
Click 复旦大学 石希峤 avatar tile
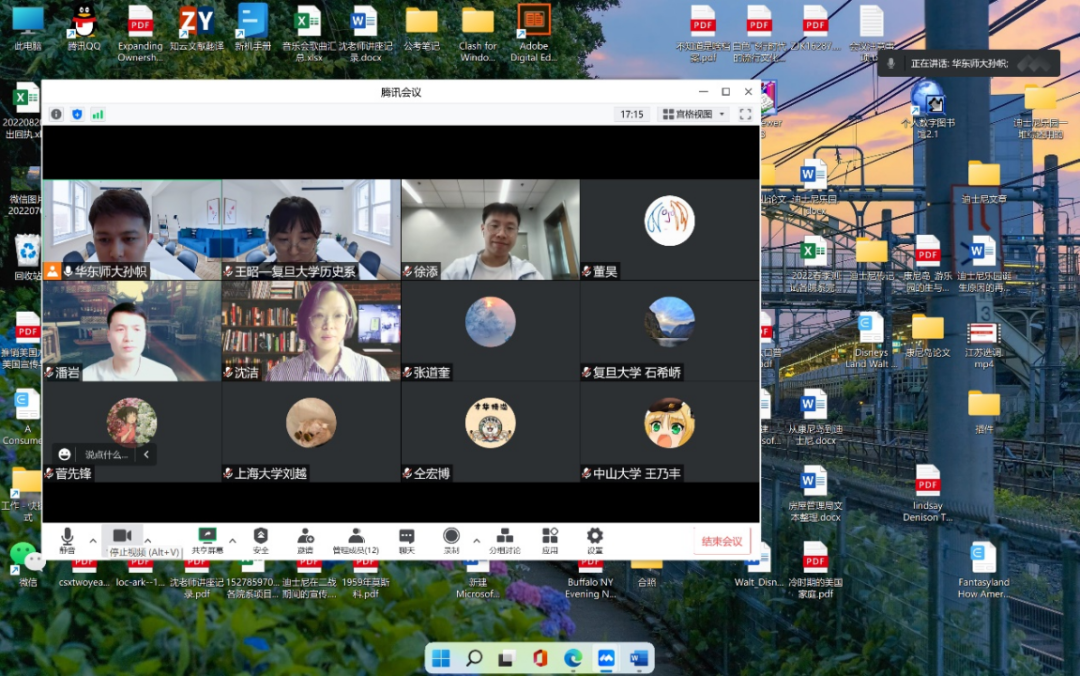[669, 331]
